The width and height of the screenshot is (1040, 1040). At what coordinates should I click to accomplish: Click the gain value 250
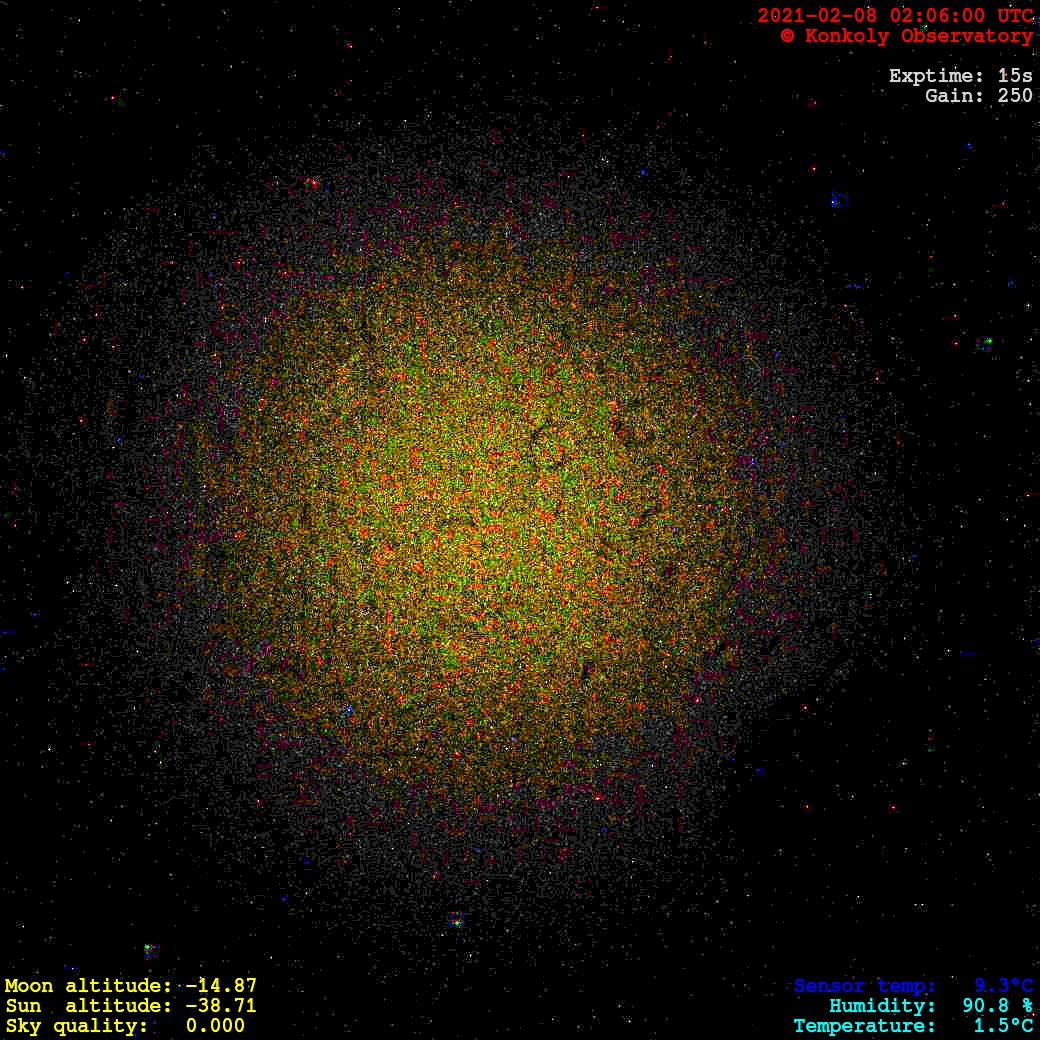(x=1015, y=96)
